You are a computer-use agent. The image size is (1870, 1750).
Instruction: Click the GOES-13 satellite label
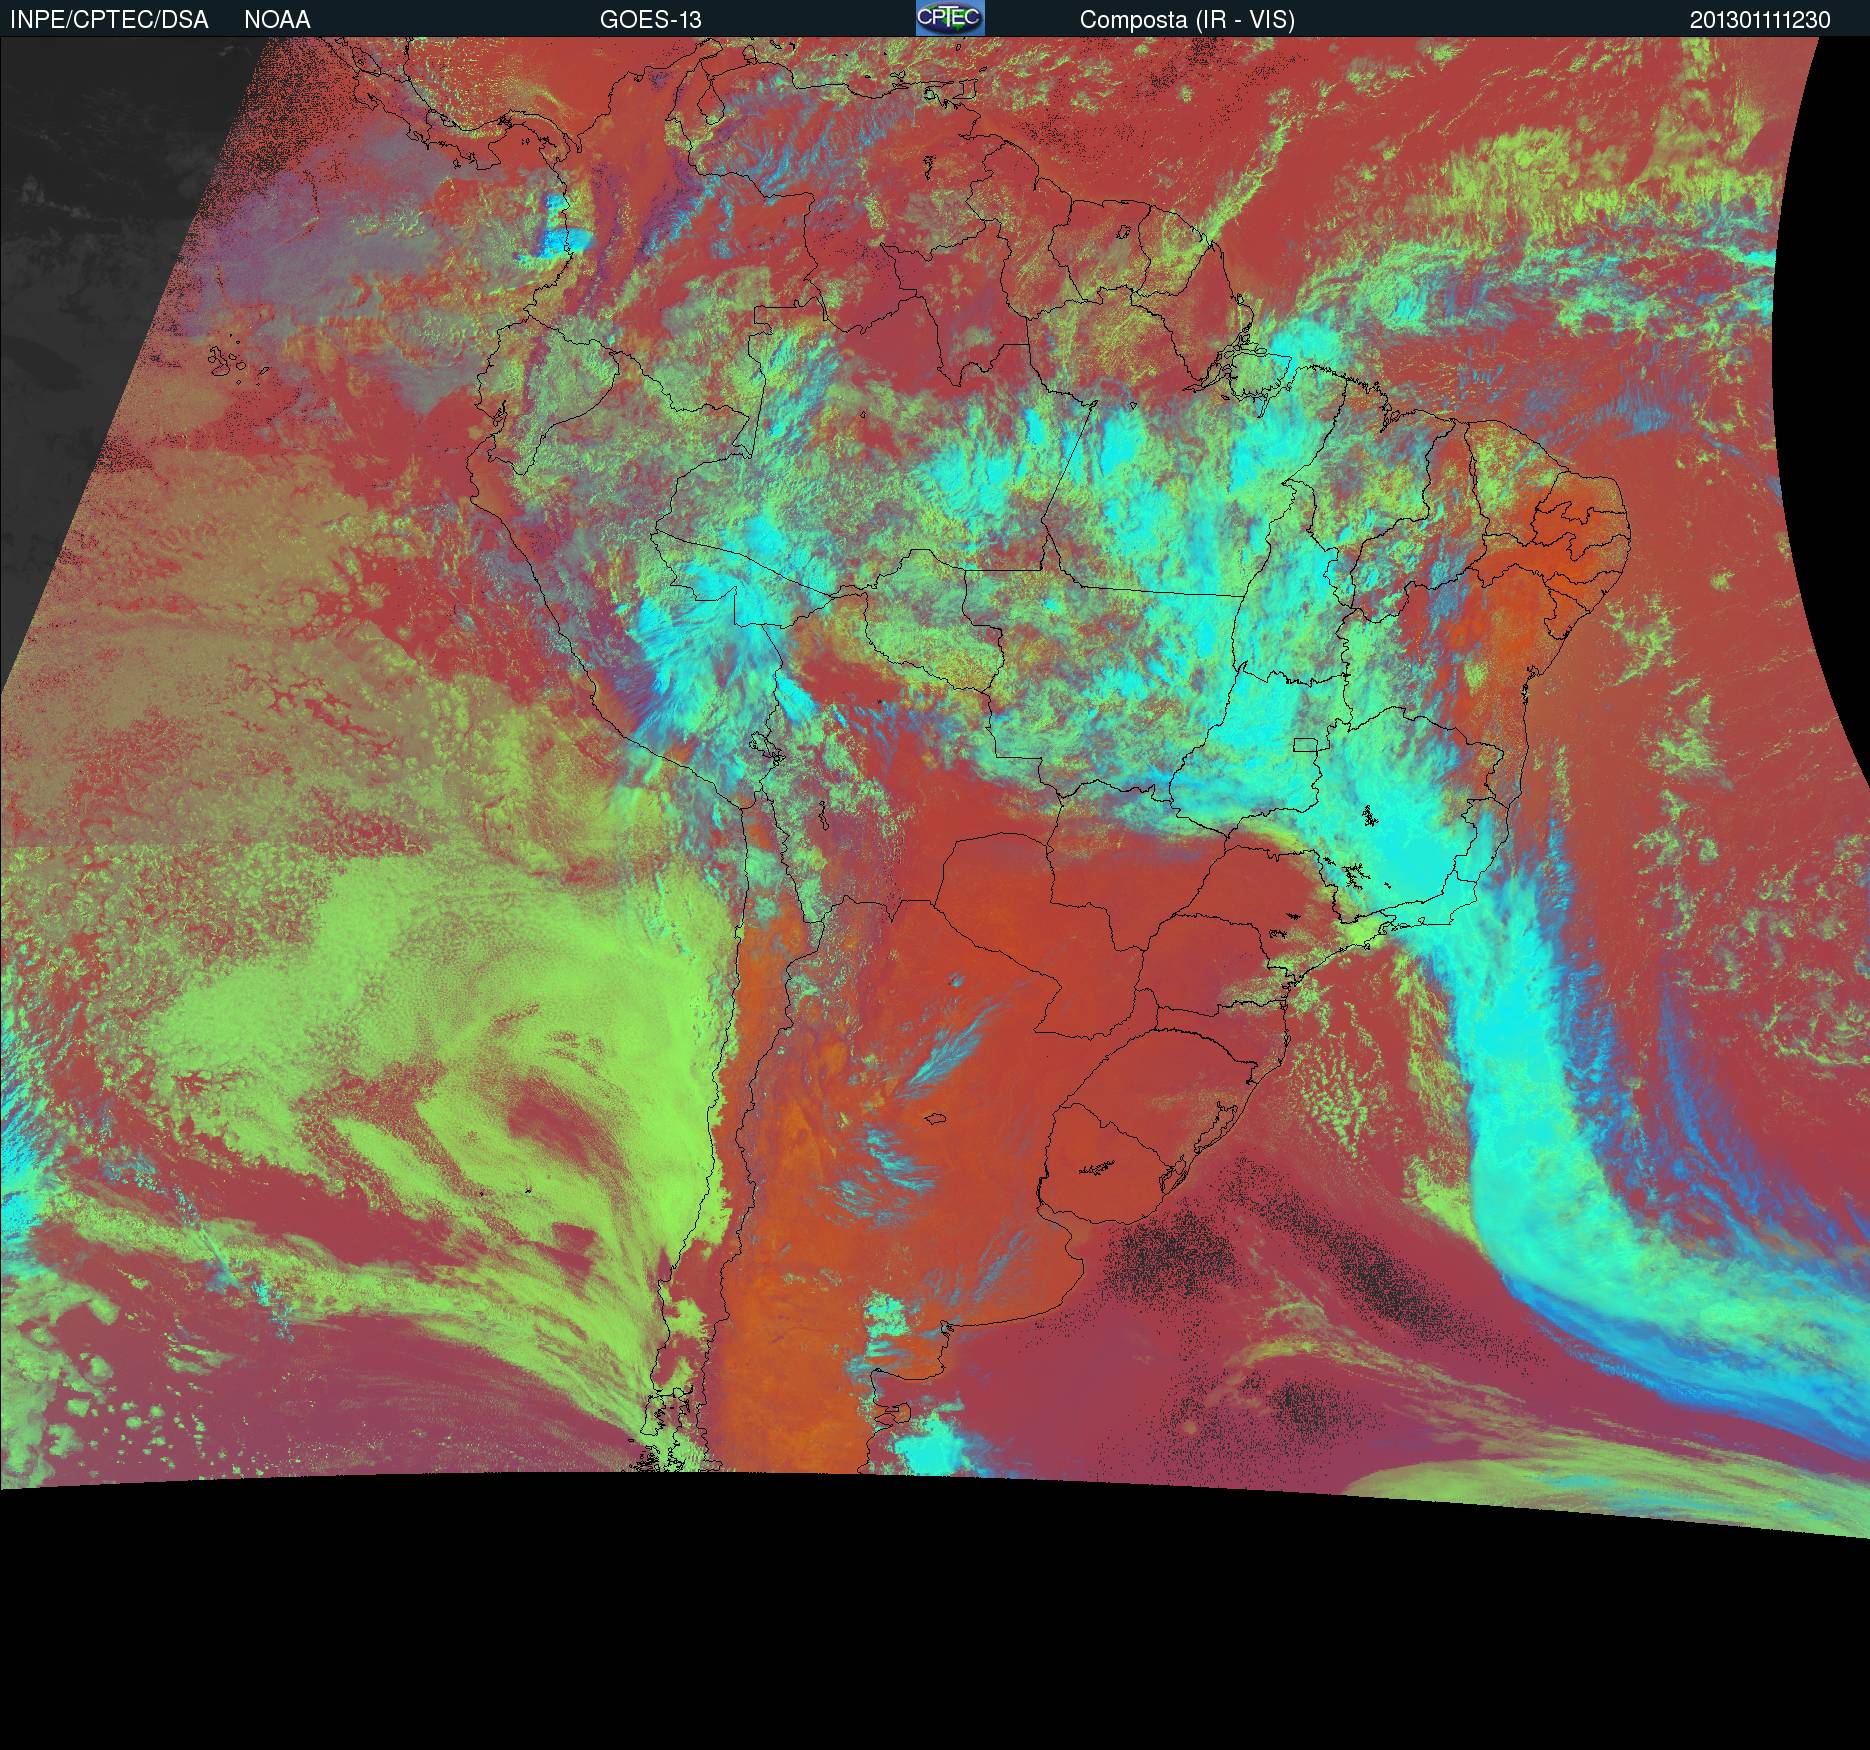point(650,20)
